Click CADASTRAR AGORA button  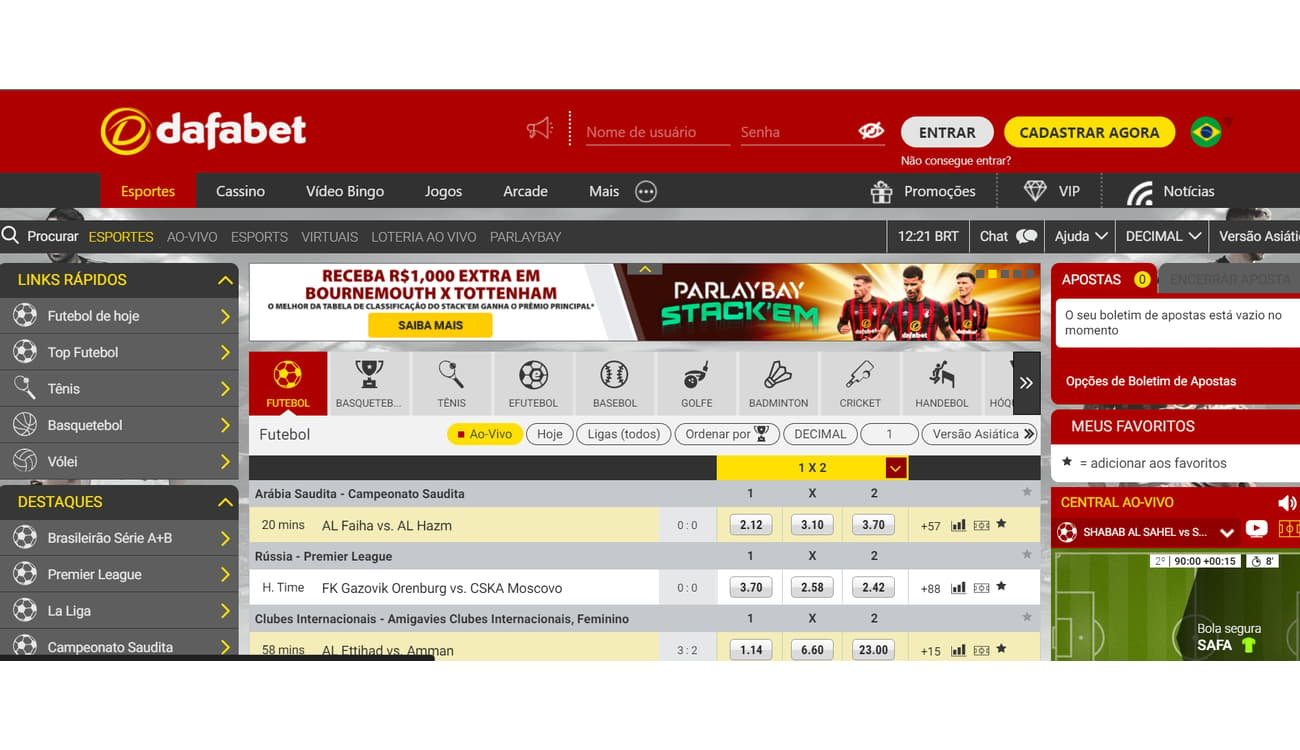1089,132
